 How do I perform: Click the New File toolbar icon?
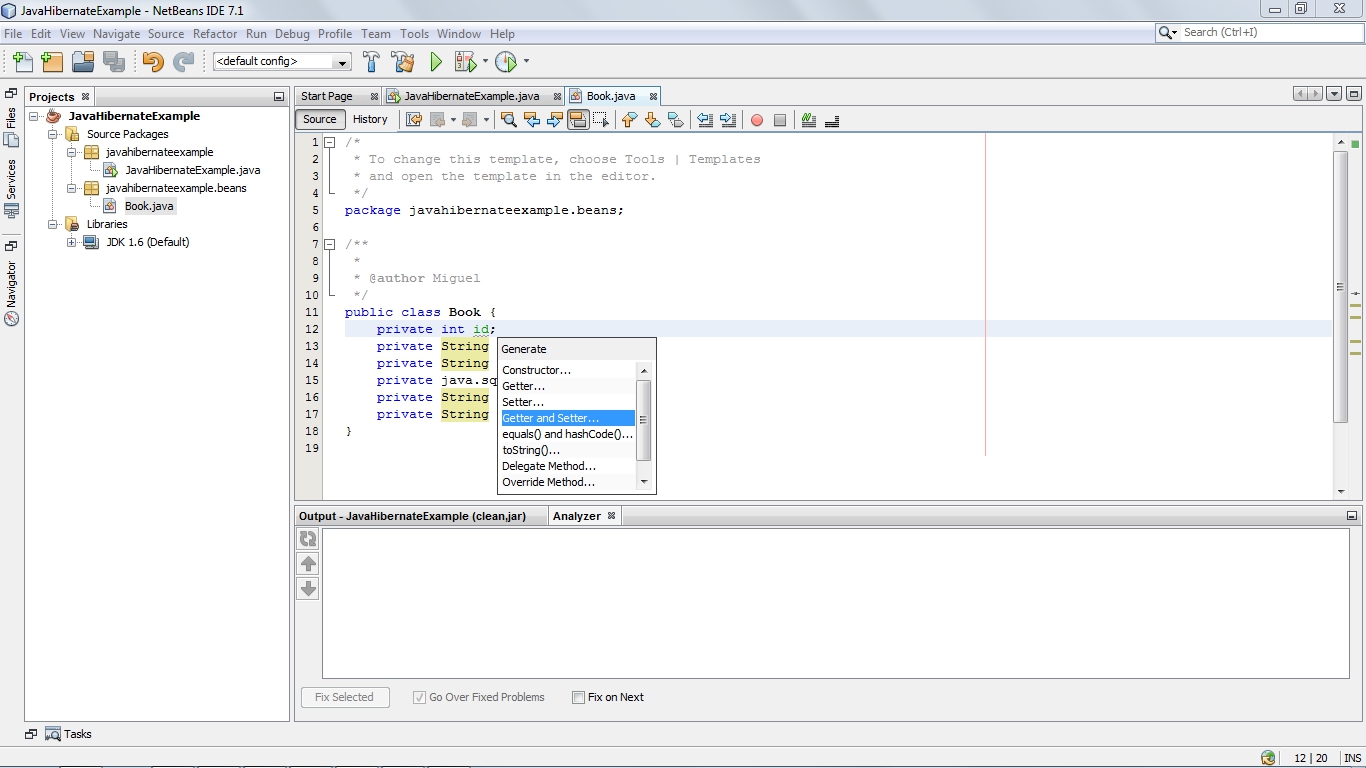(23, 62)
